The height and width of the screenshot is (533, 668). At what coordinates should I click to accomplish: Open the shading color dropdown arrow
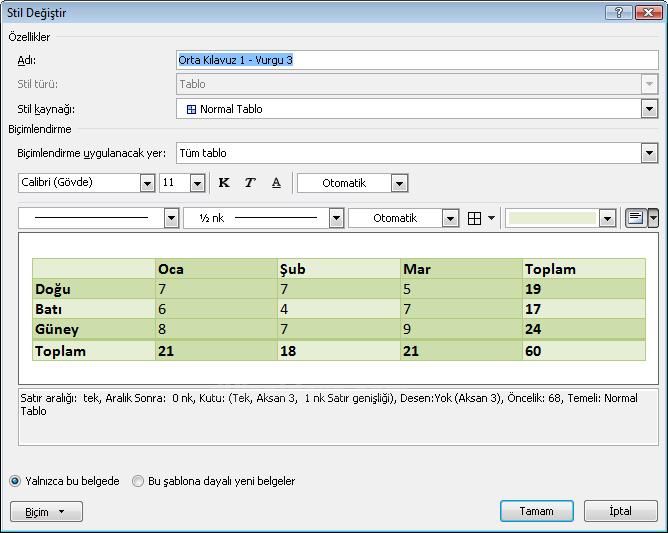607,218
